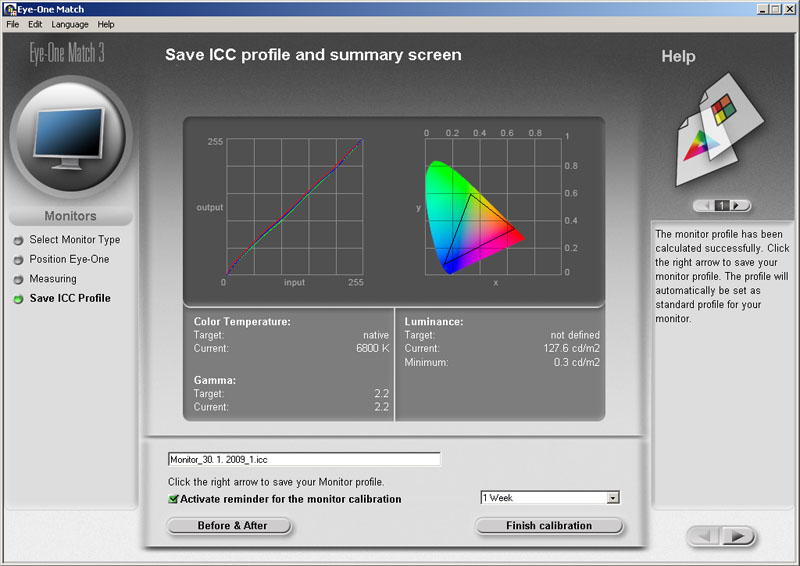
Task: Click the forward arrow to save profile
Action: click(738, 536)
